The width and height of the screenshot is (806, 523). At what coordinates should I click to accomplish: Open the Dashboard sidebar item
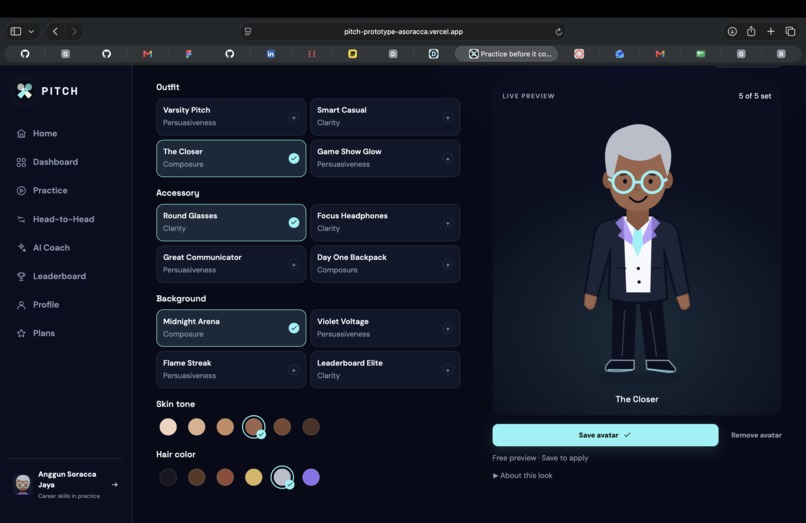click(47, 162)
